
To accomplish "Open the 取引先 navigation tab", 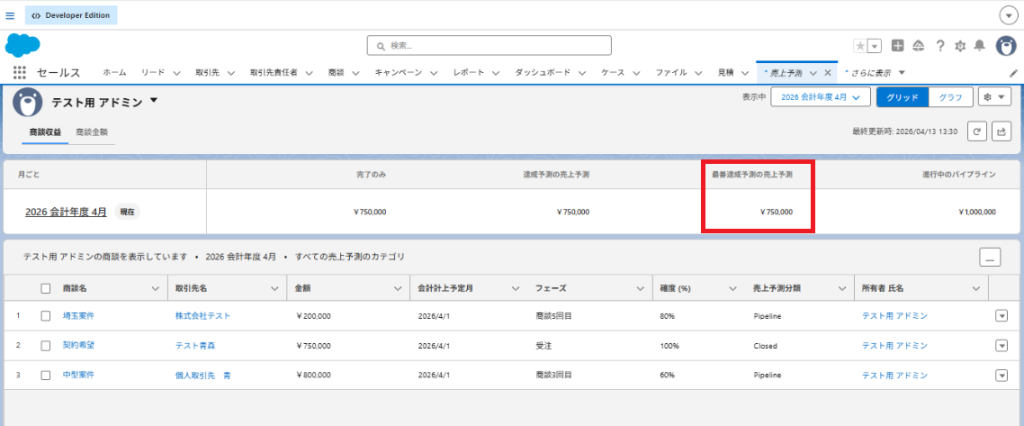I will 207,73.
